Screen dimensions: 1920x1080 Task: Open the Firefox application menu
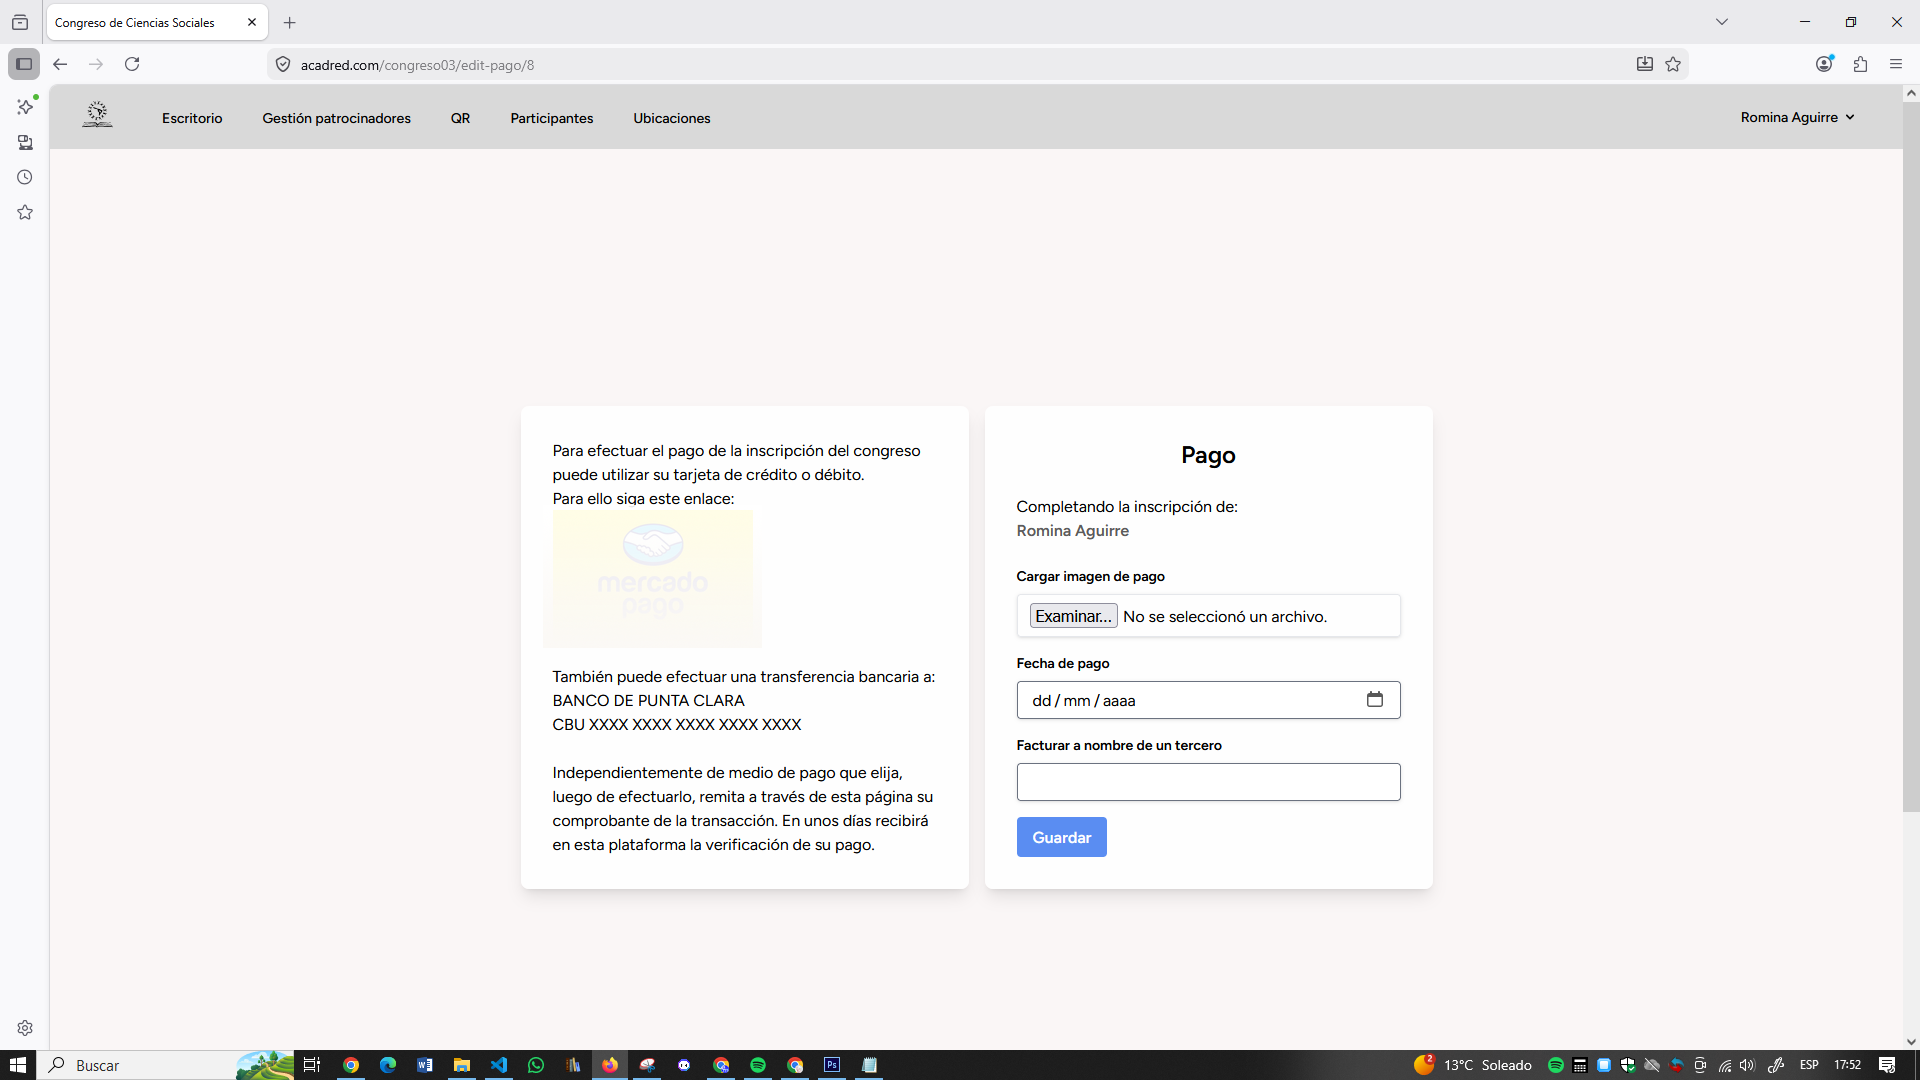(1896, 64)
